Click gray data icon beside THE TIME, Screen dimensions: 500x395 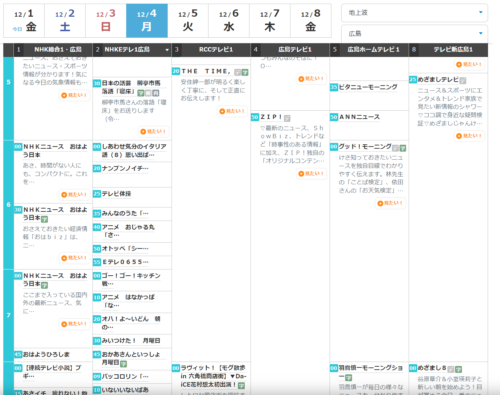pyautogui.click(x=238, y=72)
